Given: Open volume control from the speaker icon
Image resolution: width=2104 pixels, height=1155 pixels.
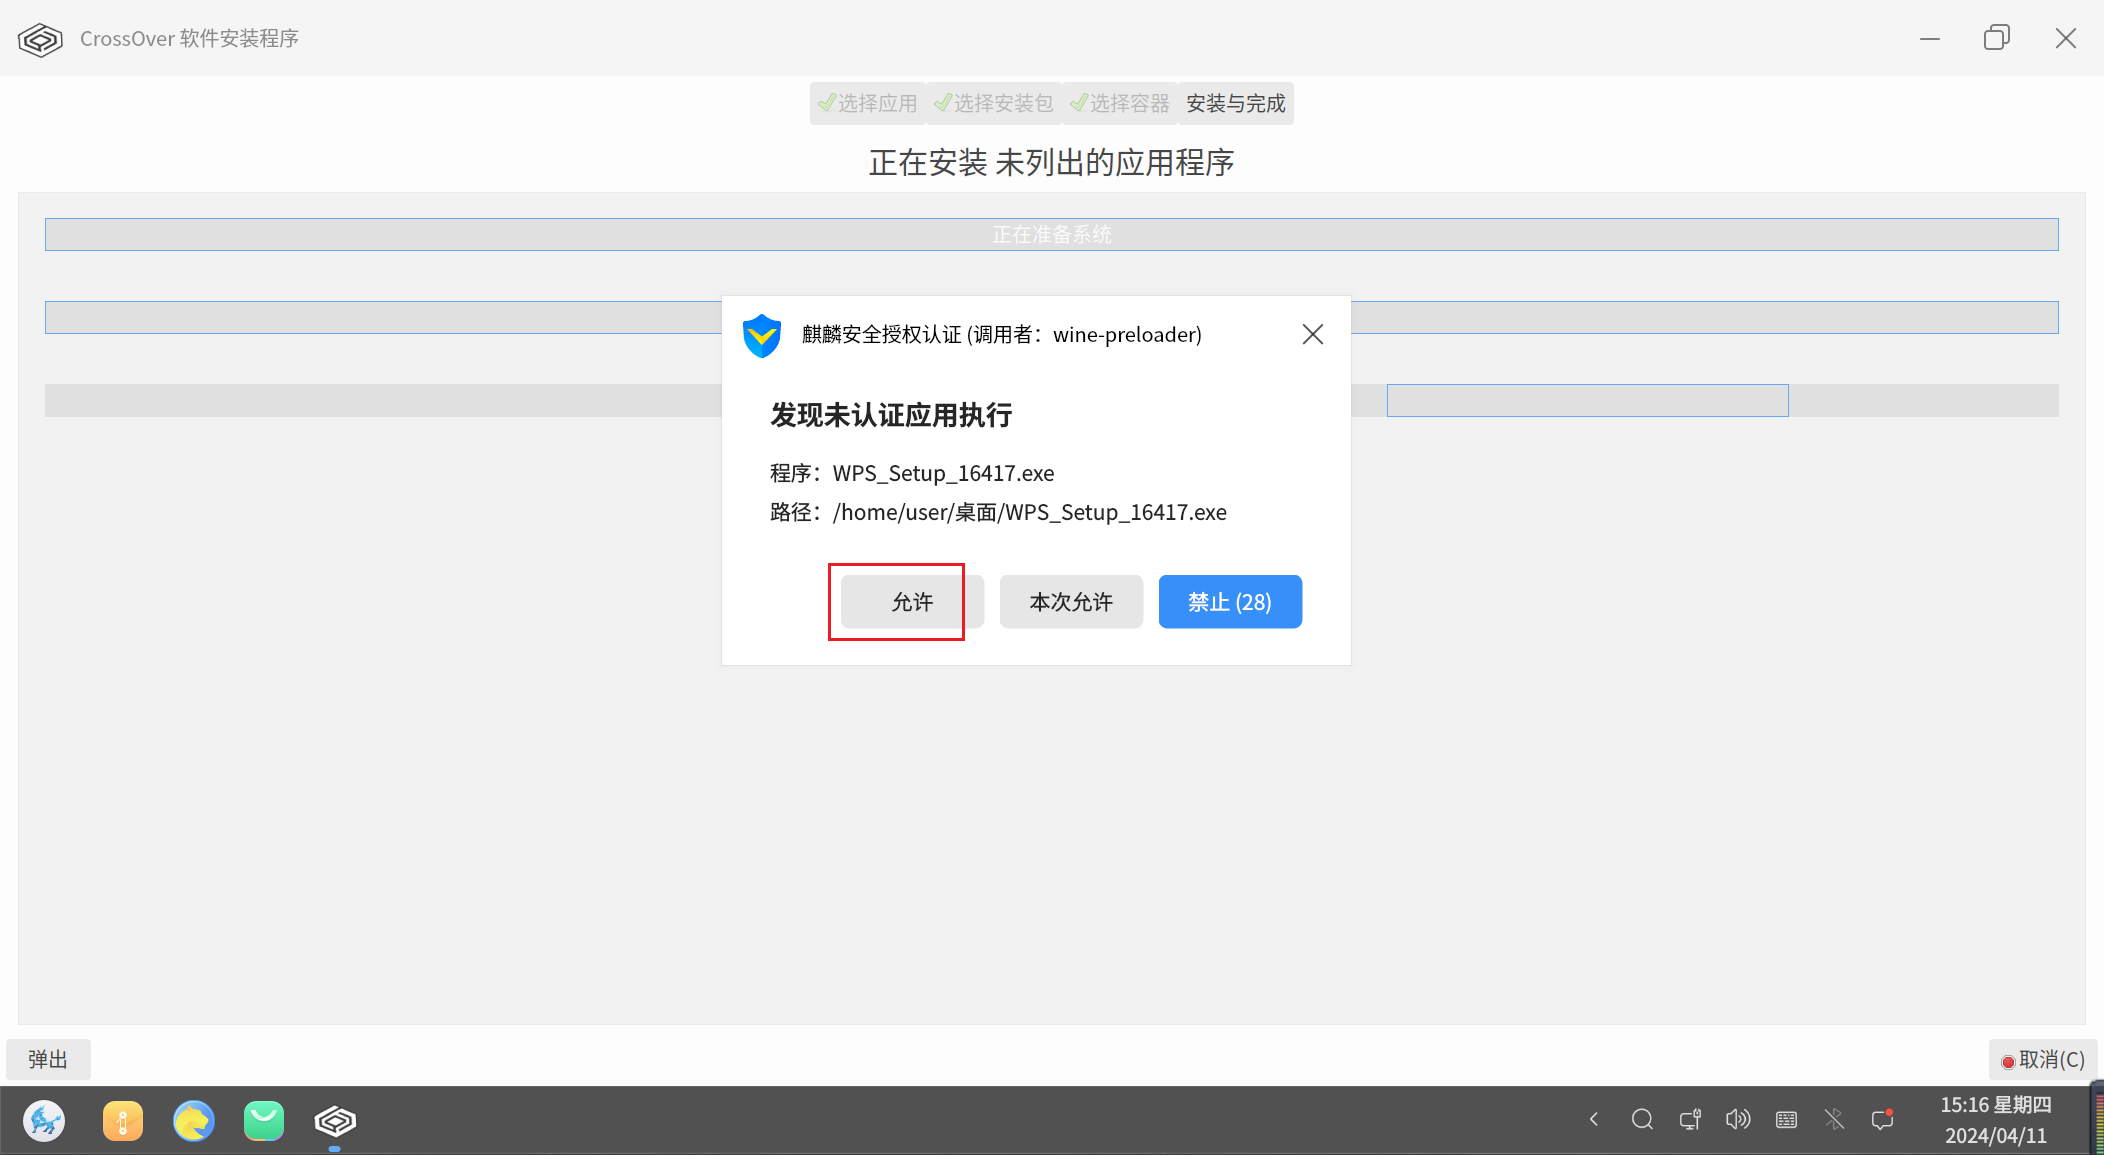Looking at the screenshot, I should point(1738,1119).
